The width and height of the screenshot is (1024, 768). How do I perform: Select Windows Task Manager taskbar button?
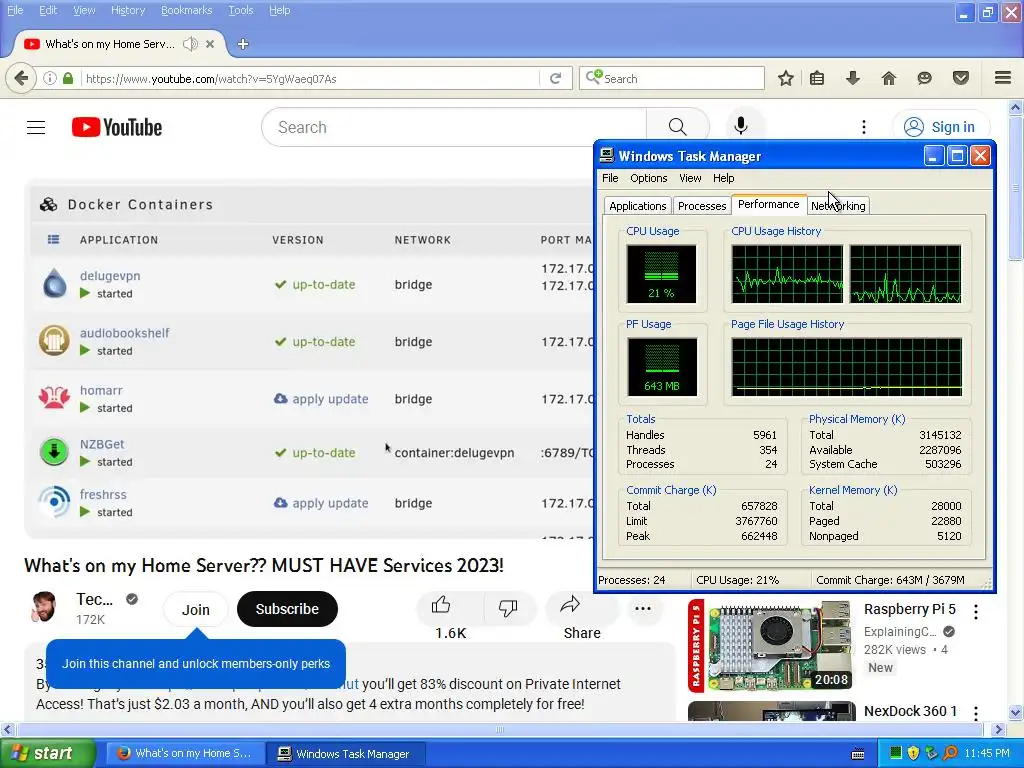tap(346, 754)
